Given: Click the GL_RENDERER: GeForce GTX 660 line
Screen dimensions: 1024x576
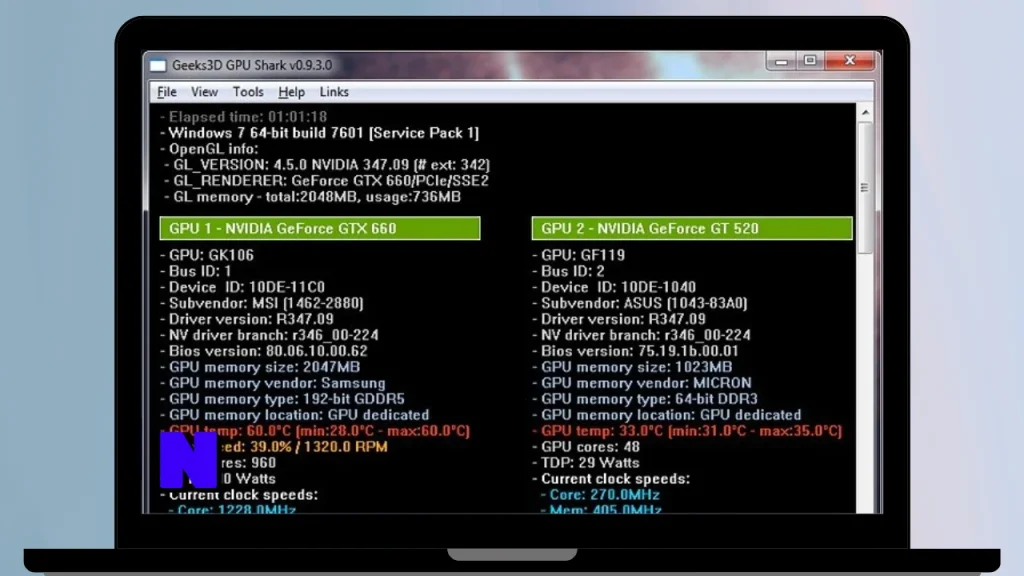Looking at the screenshot, I should [327, 181].
